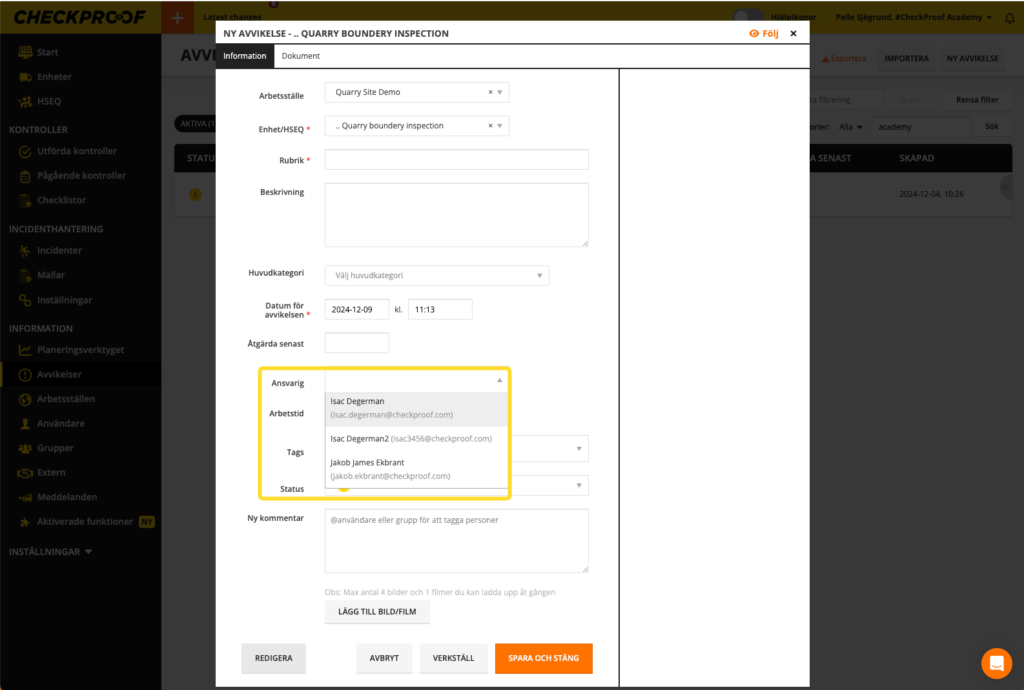Click the Avvikelser warning icon in the sidebar
This screenshot has height=690, width=1024.
(x=25, y=375)
